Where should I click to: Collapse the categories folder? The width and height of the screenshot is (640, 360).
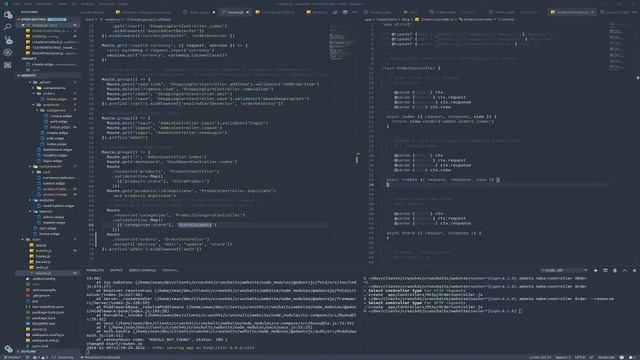coord(56,110)
